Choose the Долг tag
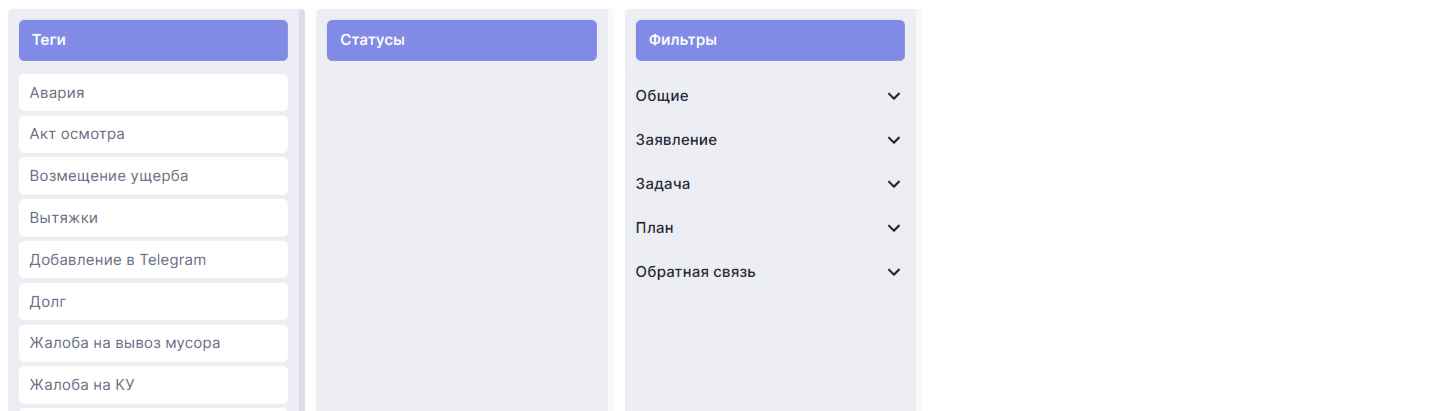The image size is (1435, 411). 153,302
